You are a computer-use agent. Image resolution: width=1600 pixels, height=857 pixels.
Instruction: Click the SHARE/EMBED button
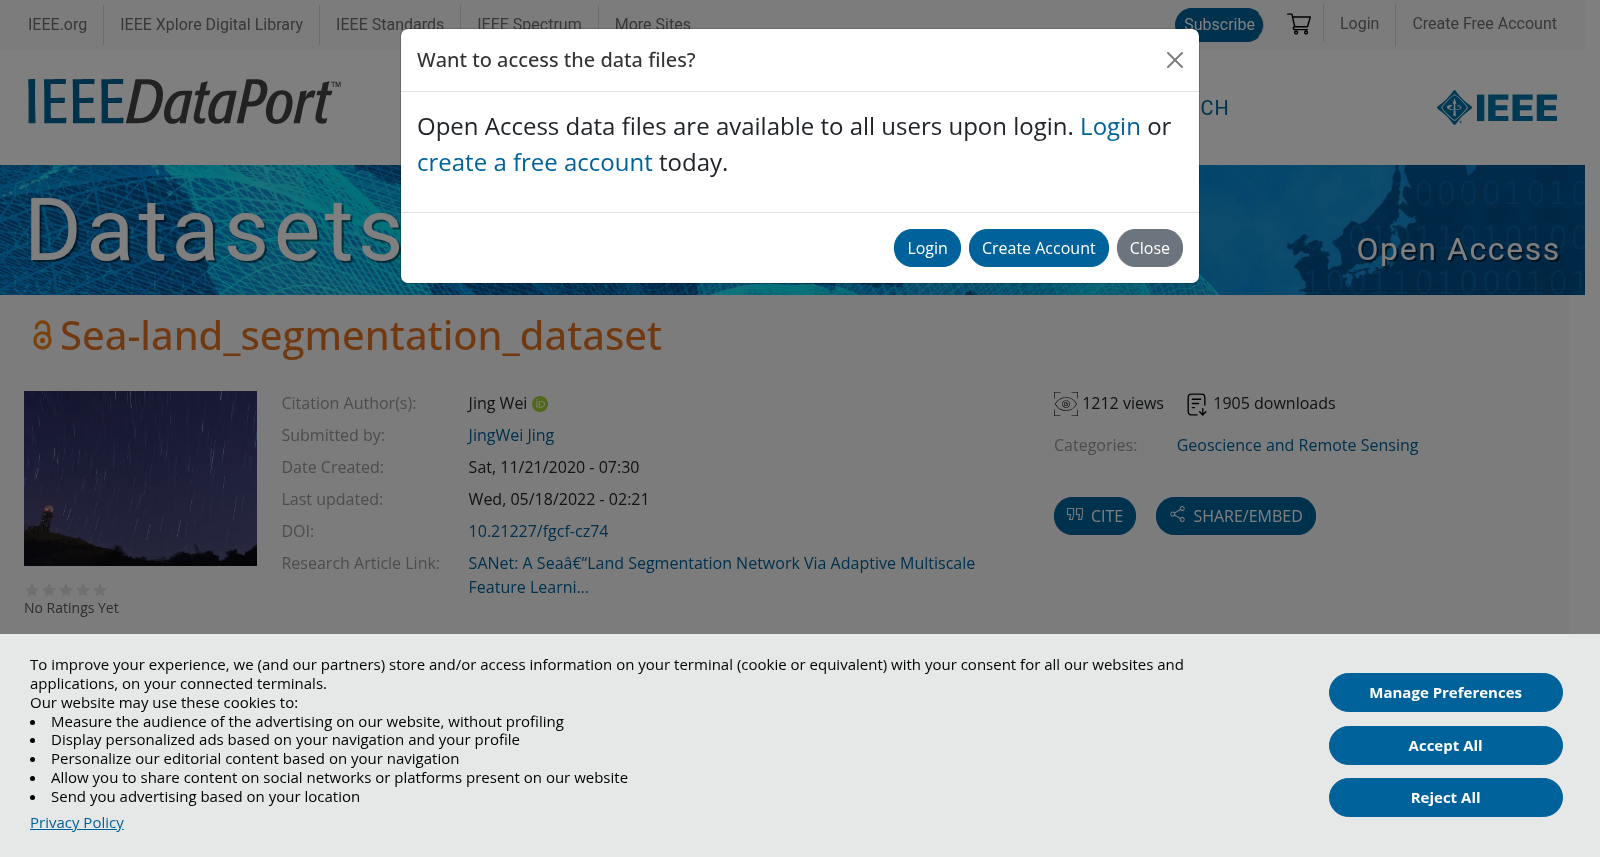tap(1235, 516)
